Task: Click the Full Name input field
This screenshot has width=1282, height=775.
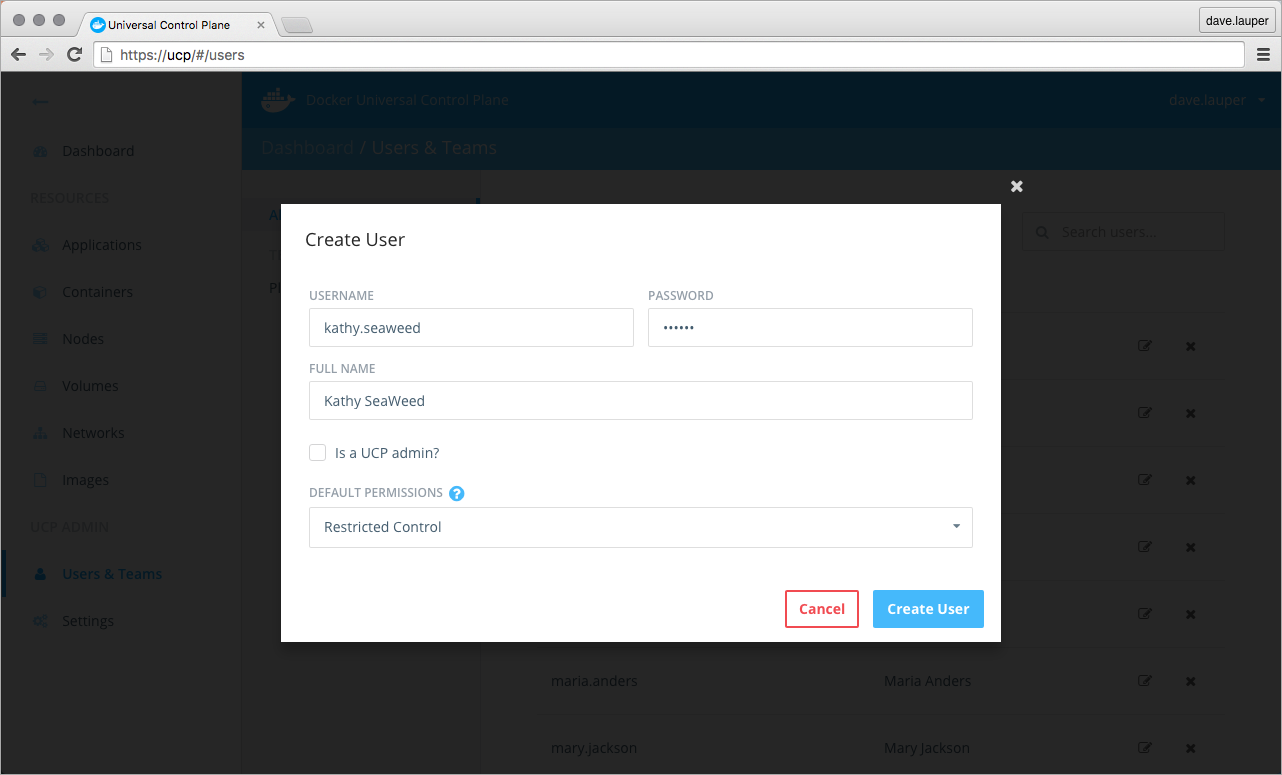Action: (640, 401)
